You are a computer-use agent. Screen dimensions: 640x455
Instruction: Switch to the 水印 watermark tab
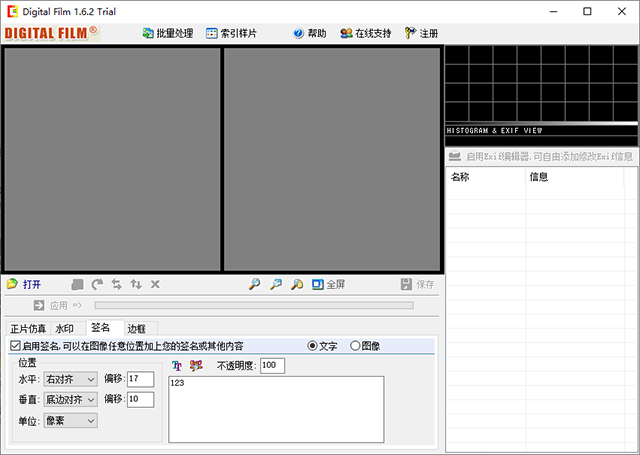(x=64, y=328)
